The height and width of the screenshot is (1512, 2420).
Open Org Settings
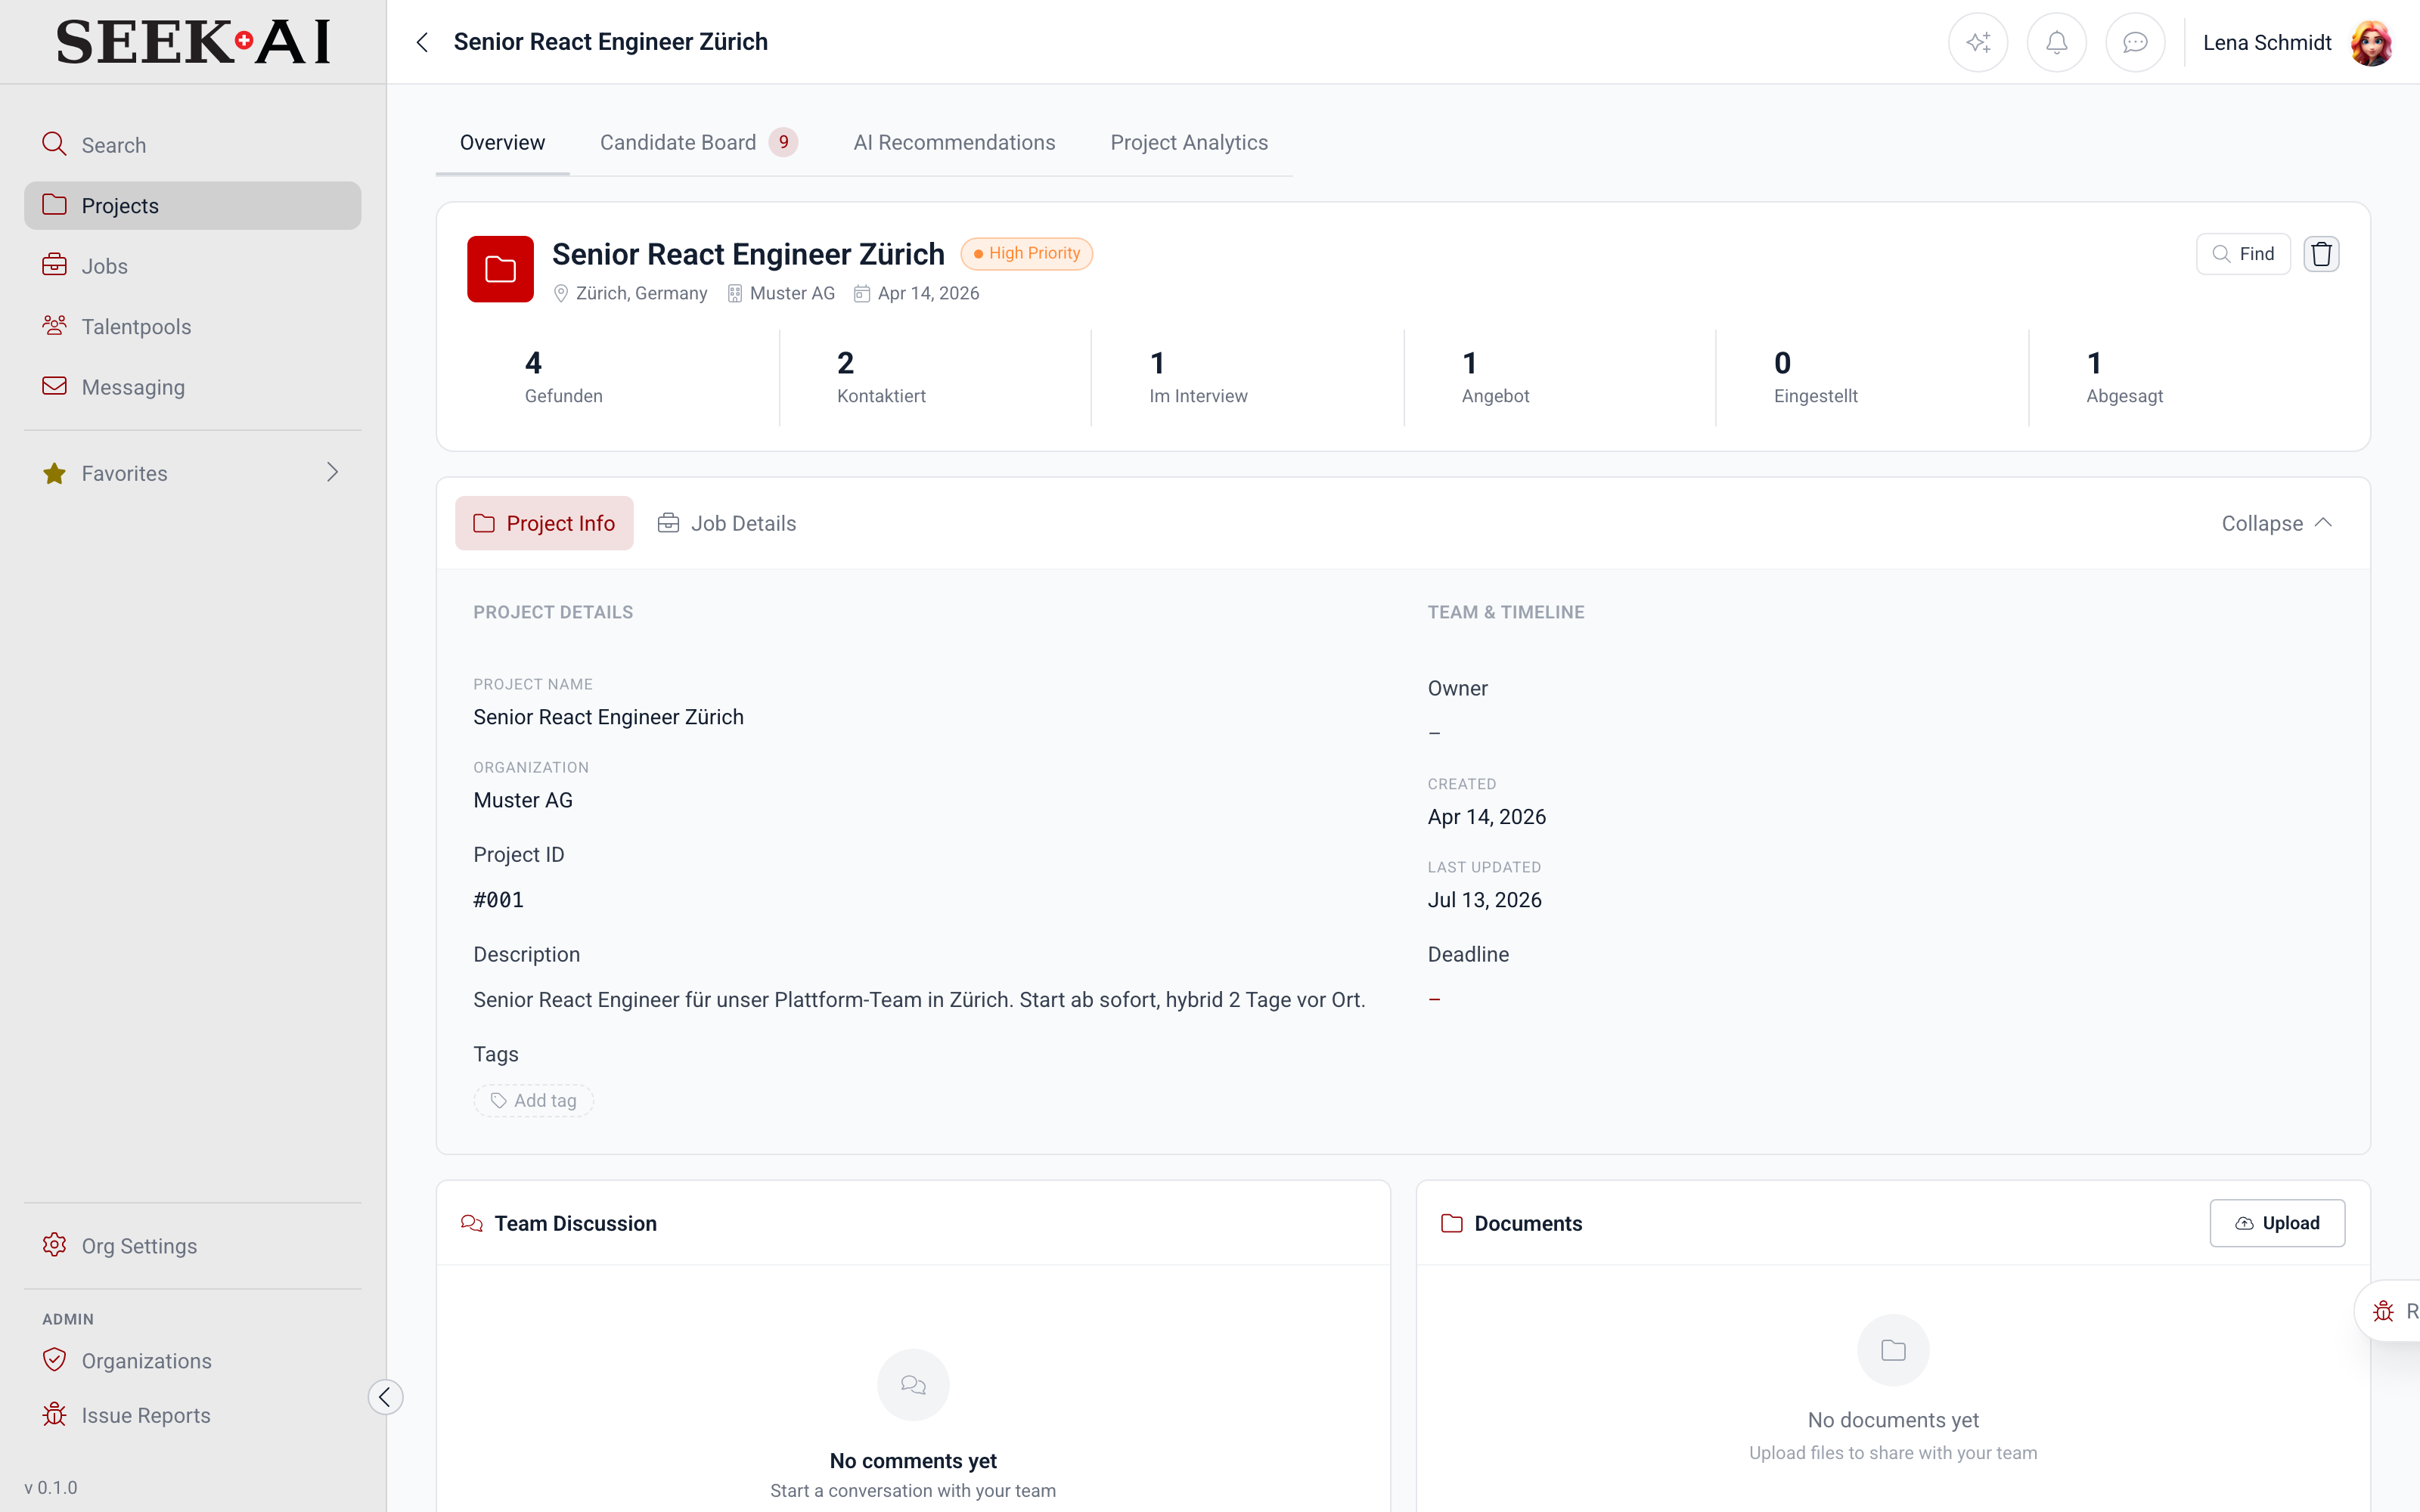[x=192, y=1246]
